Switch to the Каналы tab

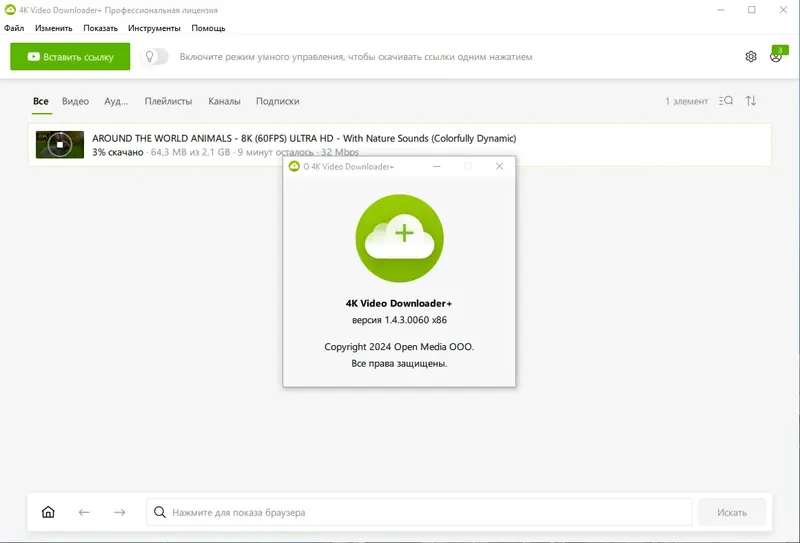(224, 101)
